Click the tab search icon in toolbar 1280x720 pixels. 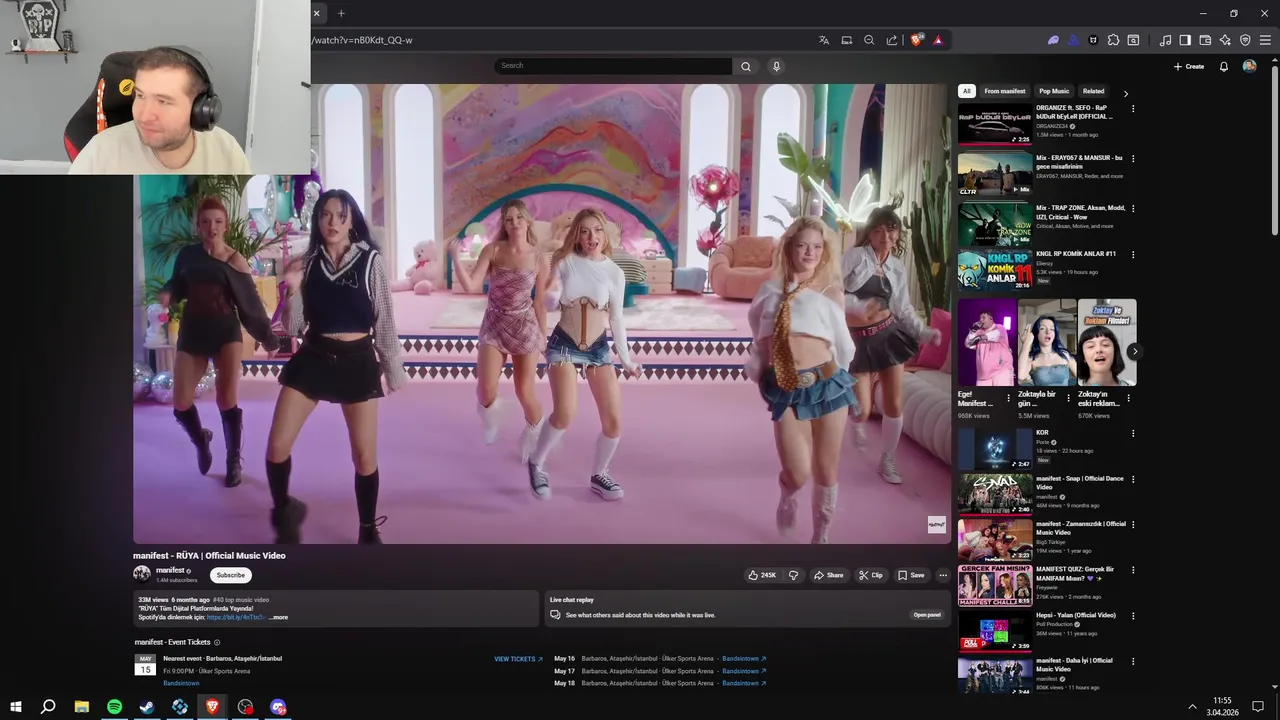[x=1133, y=40]
